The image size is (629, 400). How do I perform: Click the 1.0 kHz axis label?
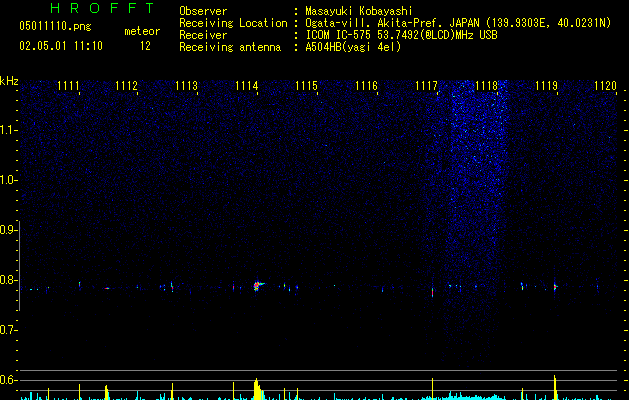(x=8, y=180)
